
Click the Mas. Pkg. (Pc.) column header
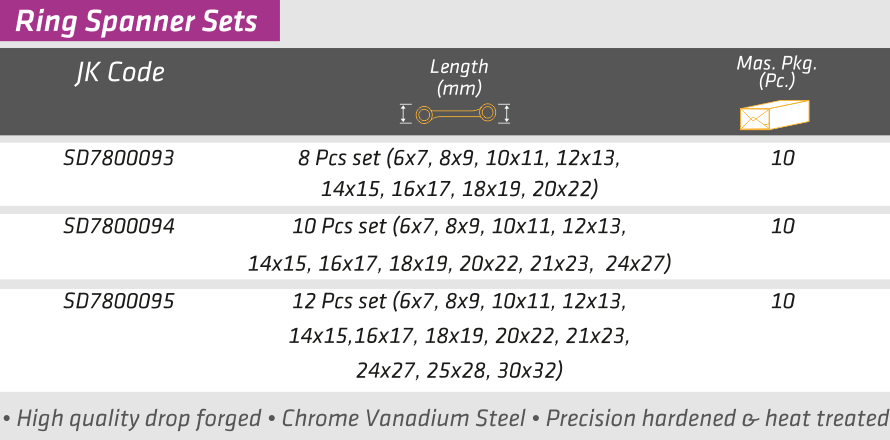point(776,71)
